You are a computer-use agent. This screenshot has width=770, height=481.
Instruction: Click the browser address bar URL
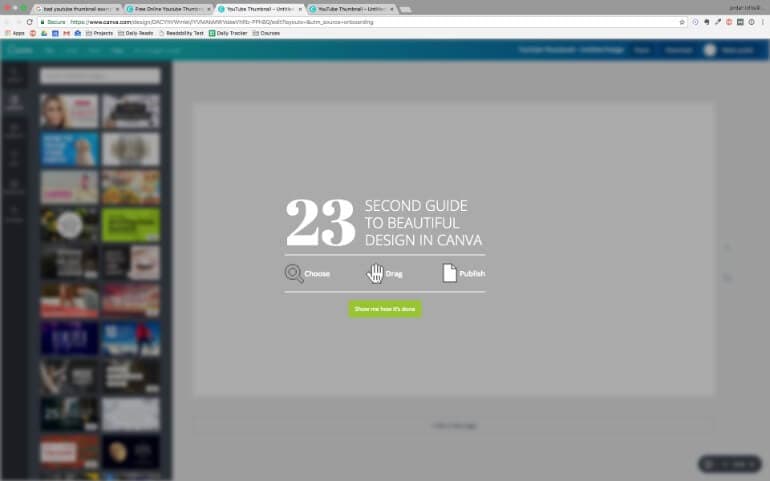220,21
